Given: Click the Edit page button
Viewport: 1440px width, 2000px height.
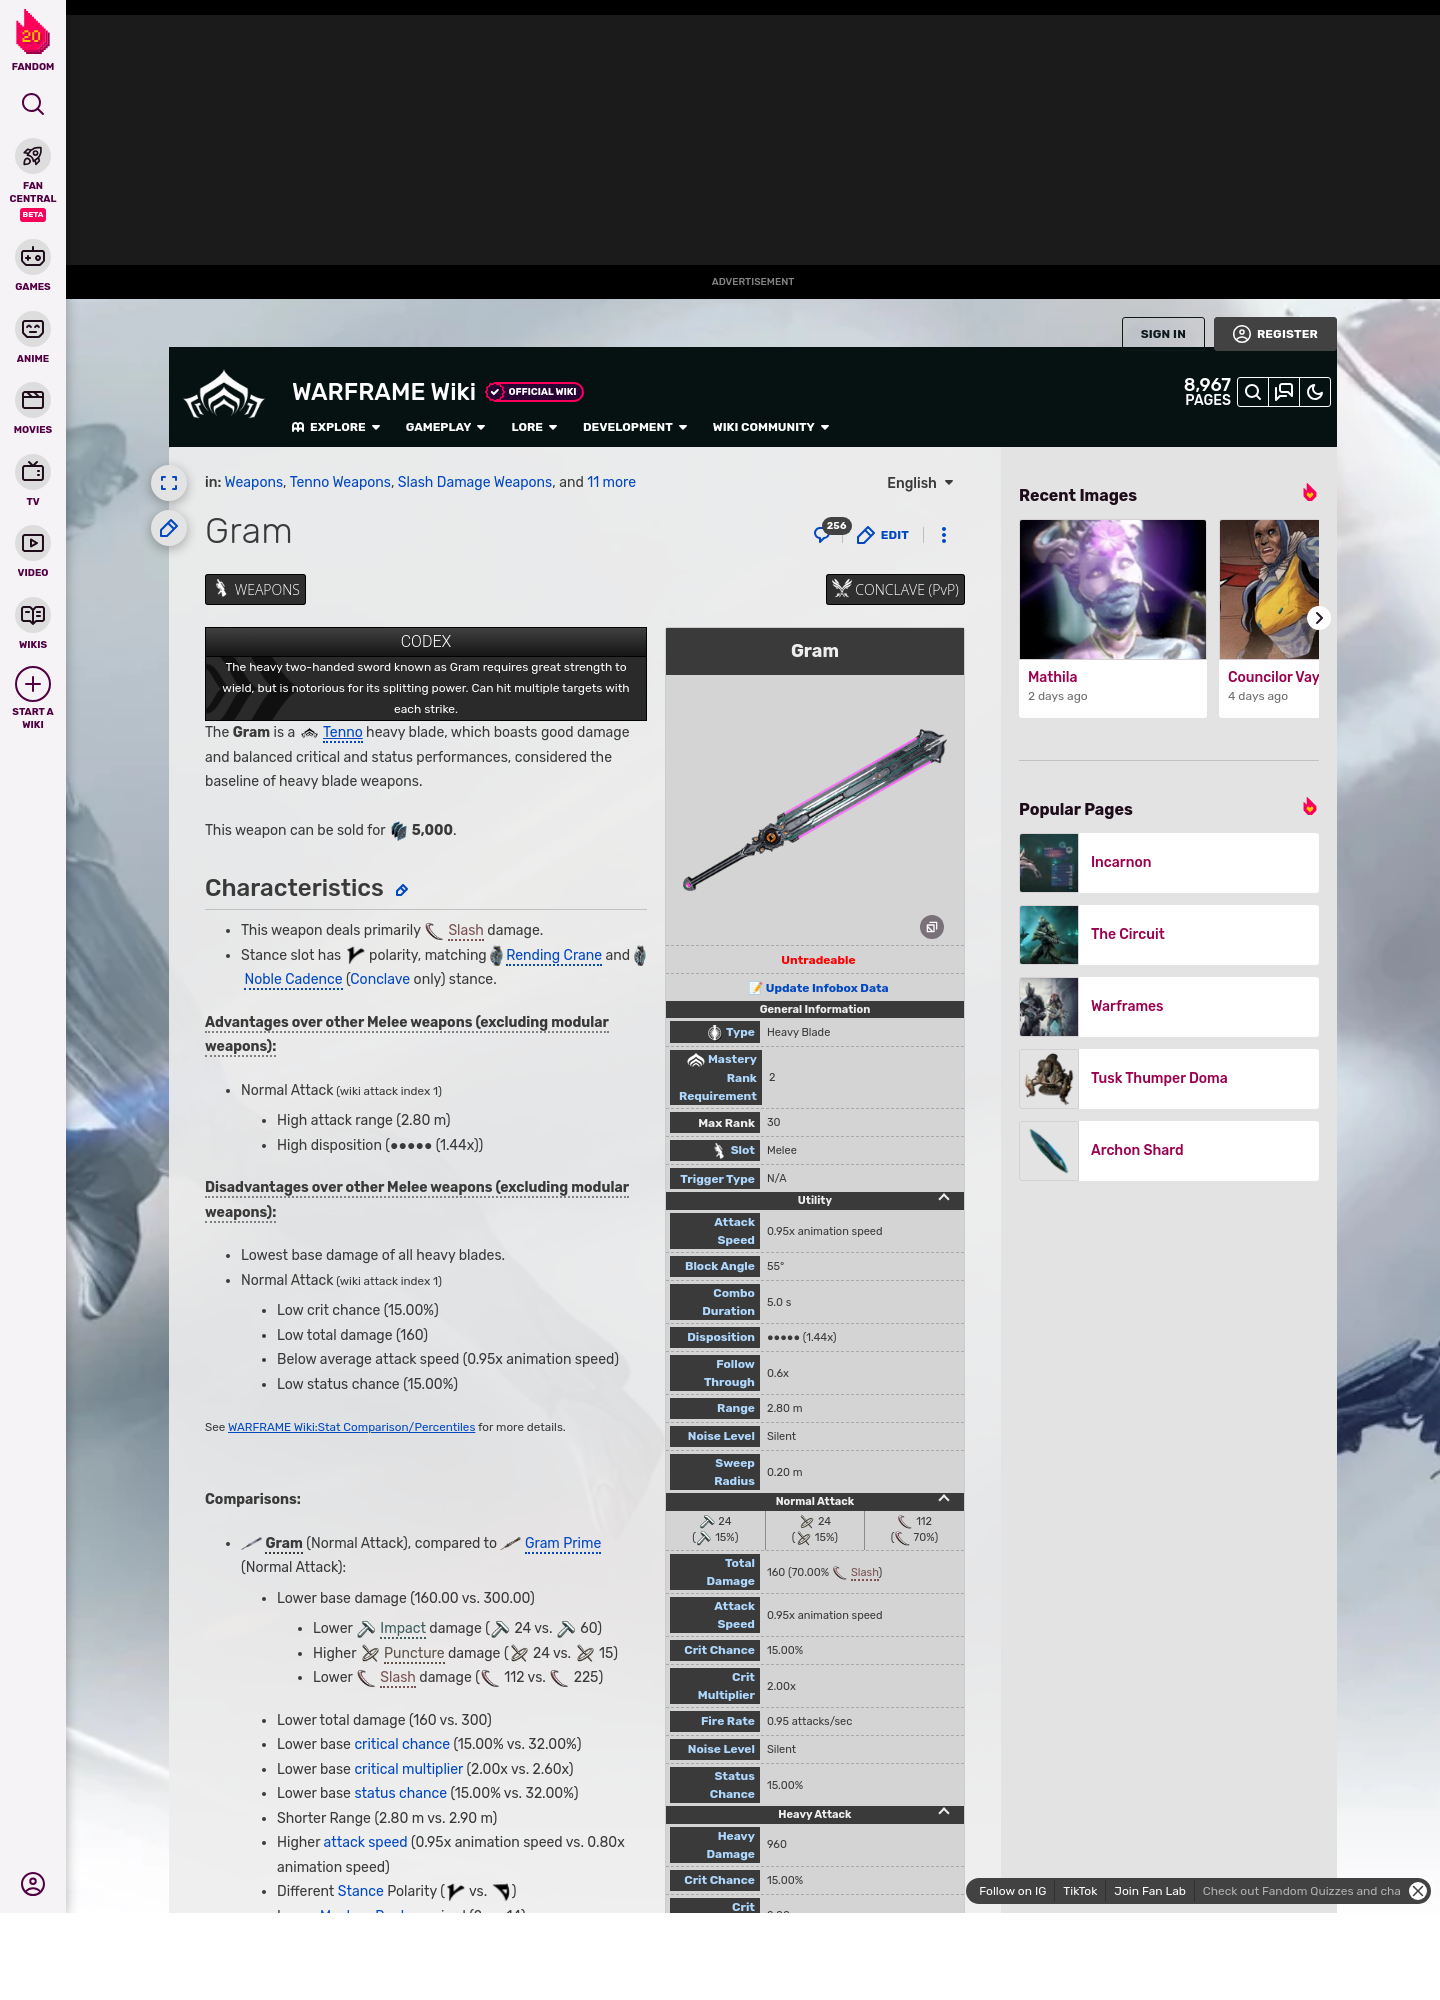Looking at the screenshot, I should tap(884, 535).
